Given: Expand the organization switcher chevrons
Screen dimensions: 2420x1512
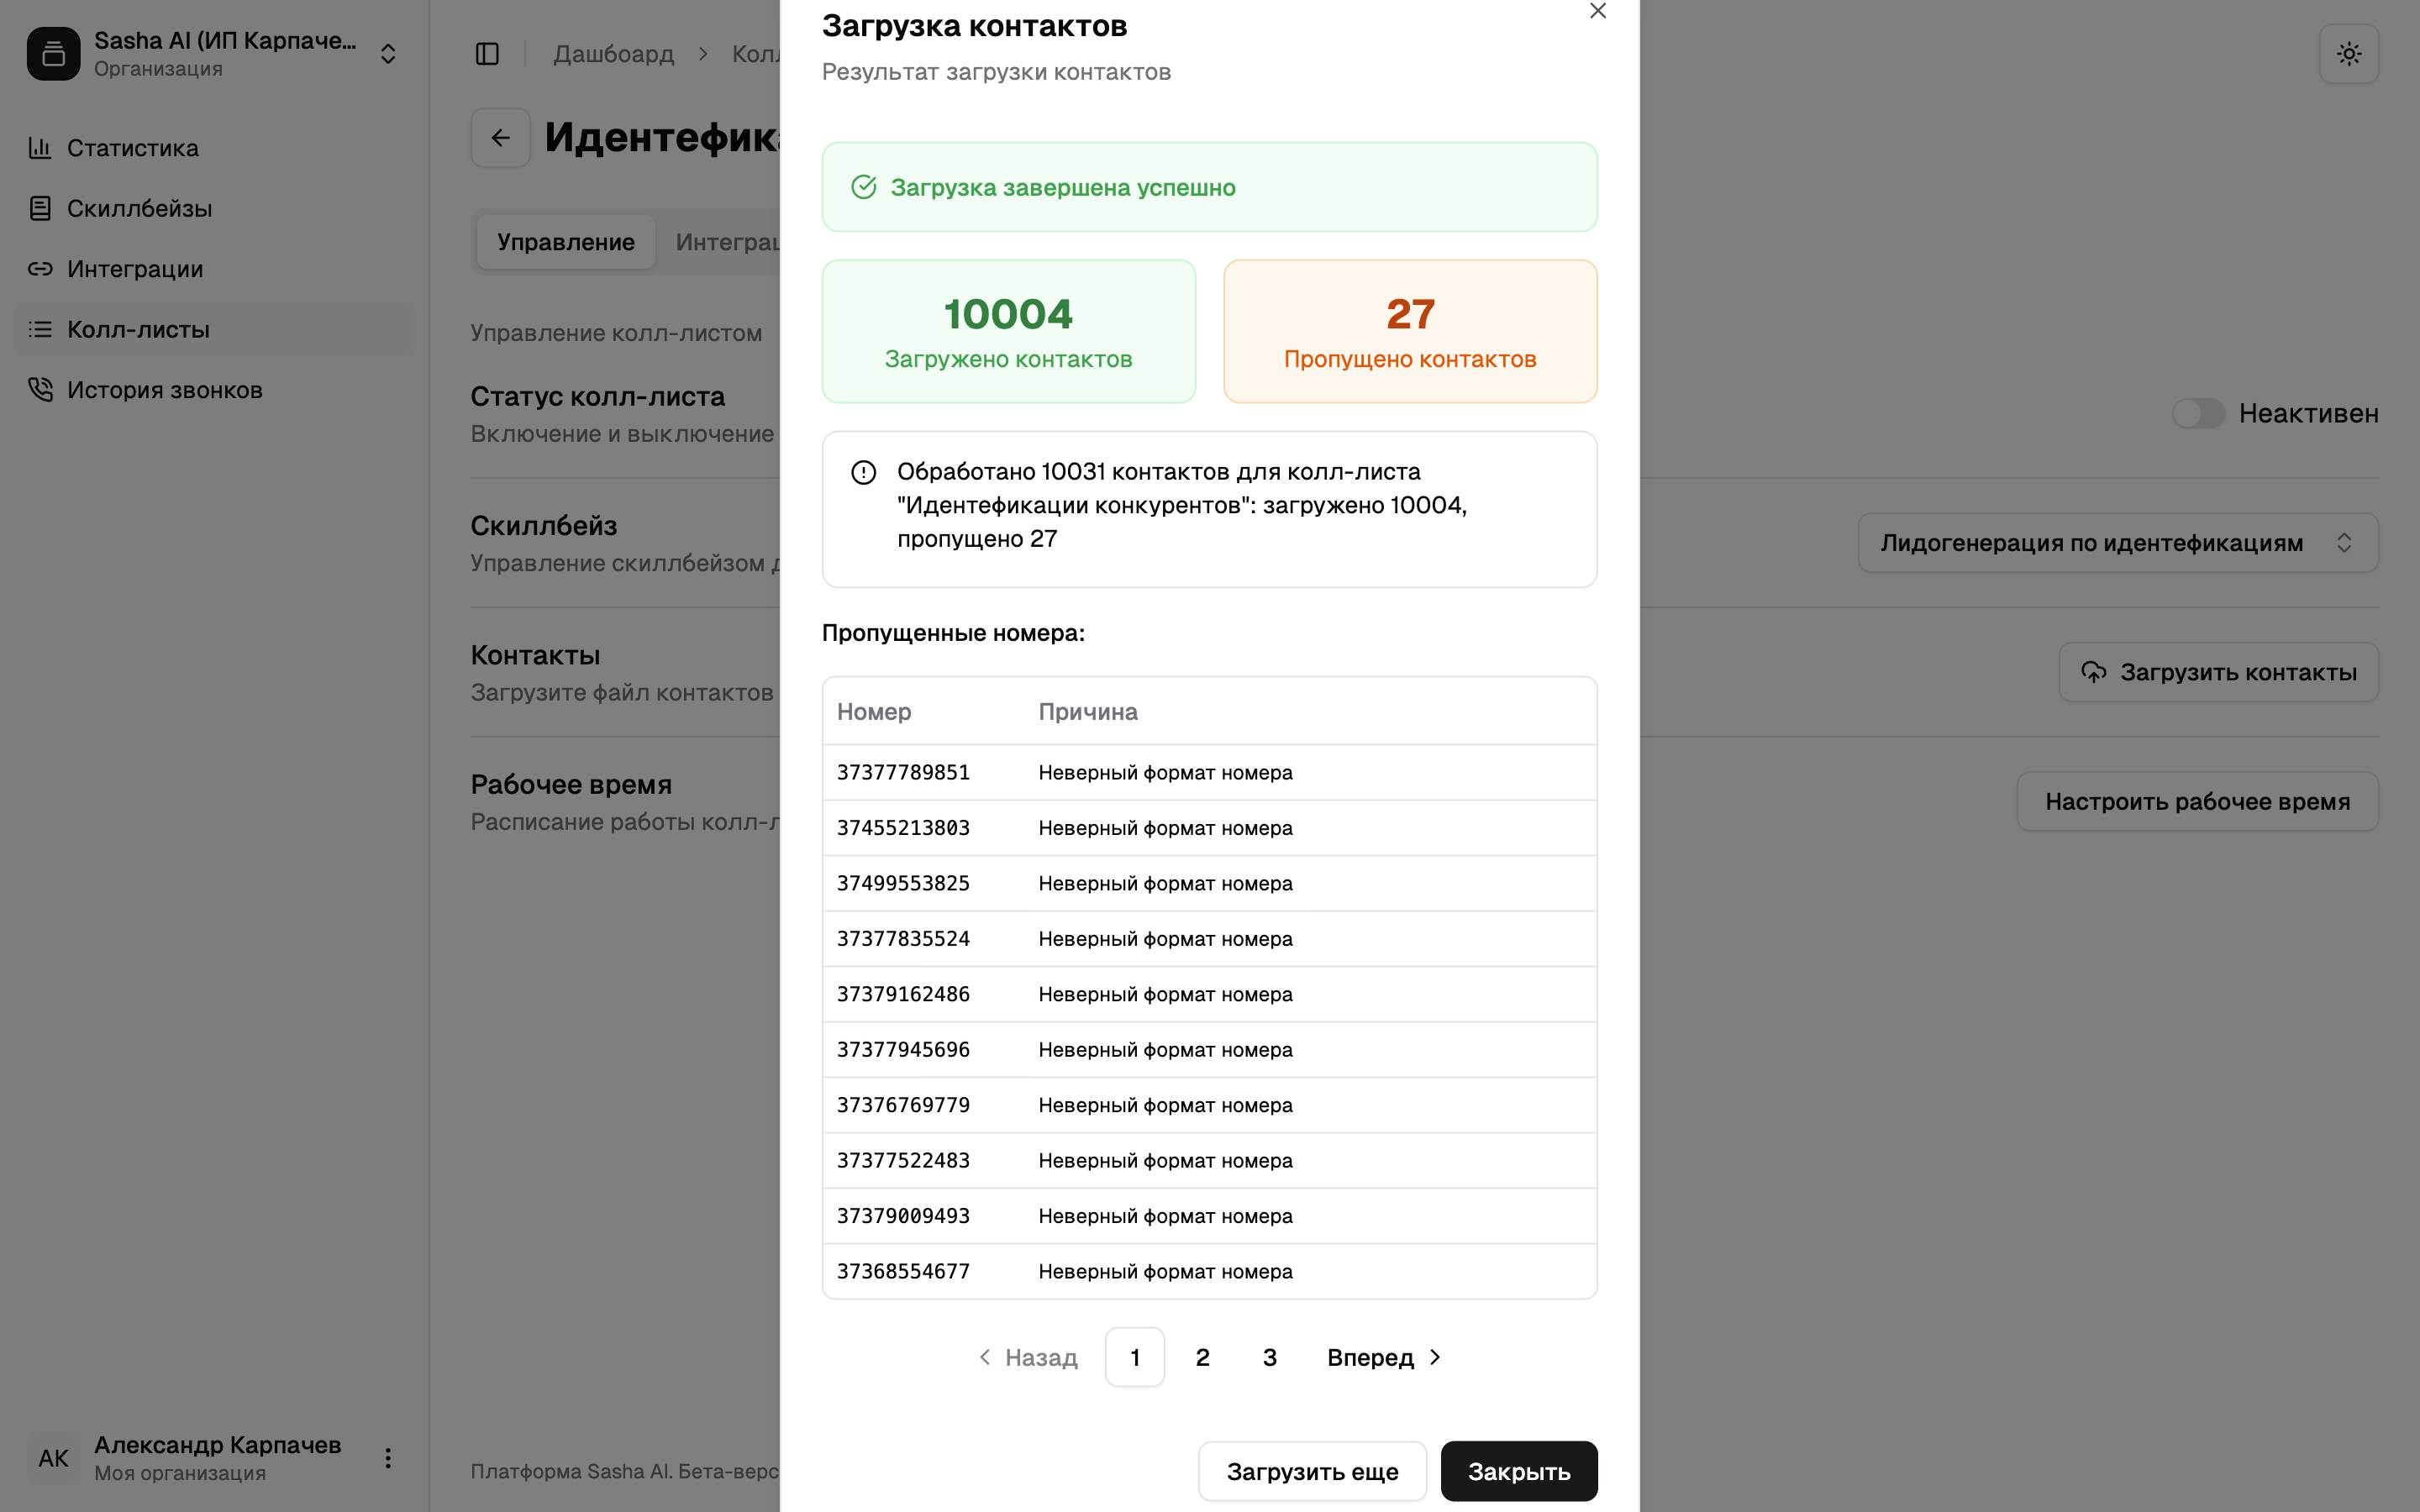Looking at the screenshot, I should pos(388,54).
